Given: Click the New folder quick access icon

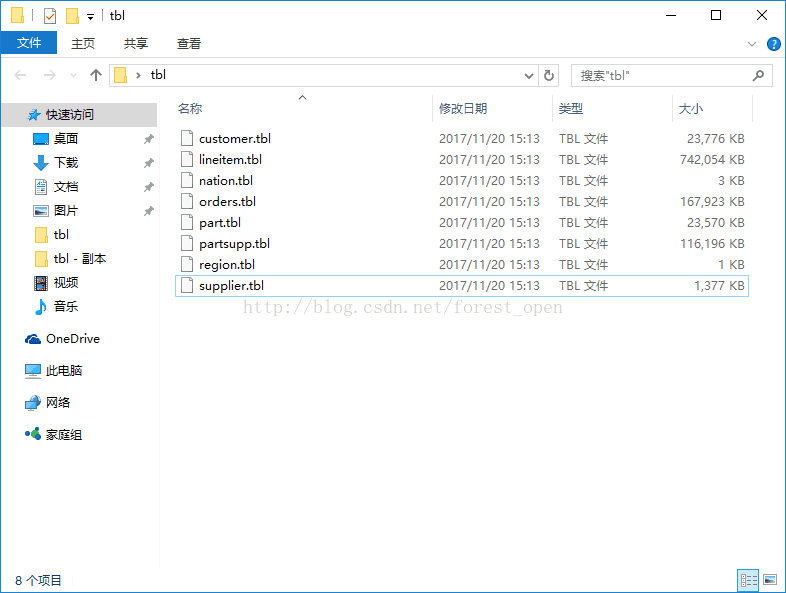Looking at the screenshot, I should pos(73,16).
